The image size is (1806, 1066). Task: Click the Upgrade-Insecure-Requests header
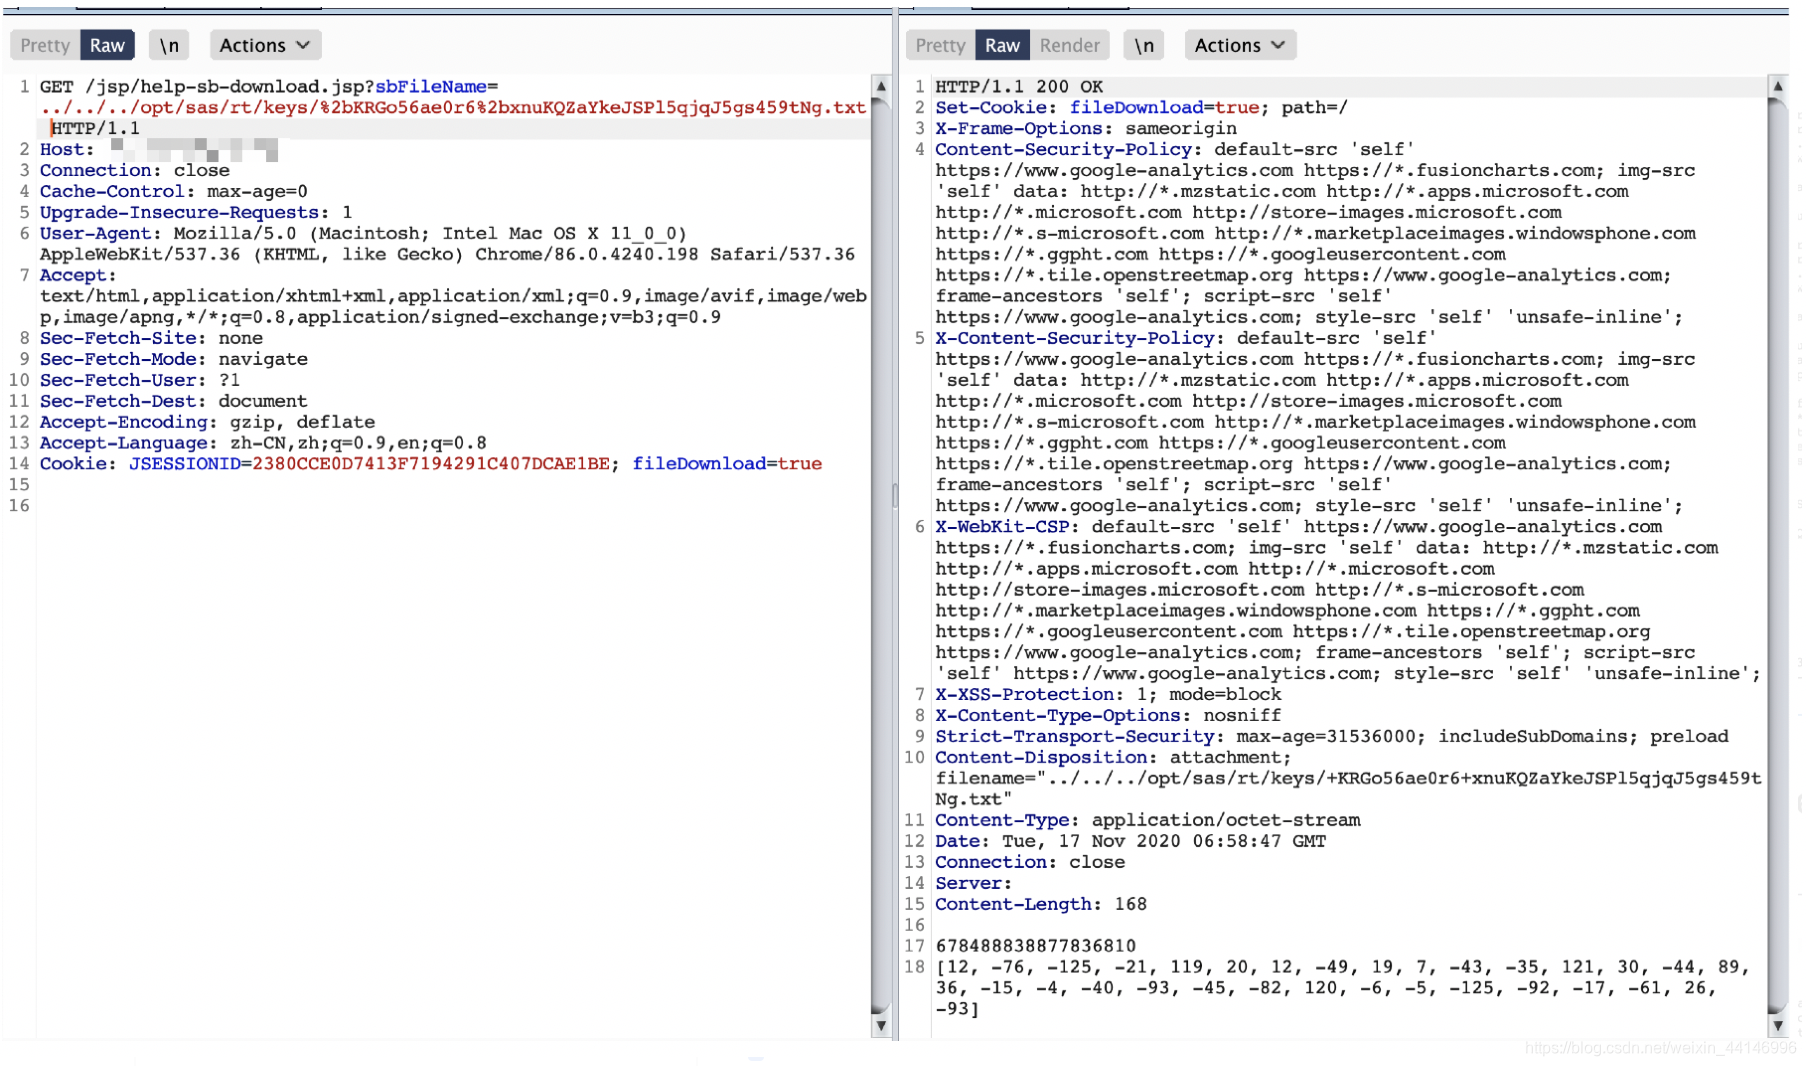pyautogui.click(x=195, y=213)
